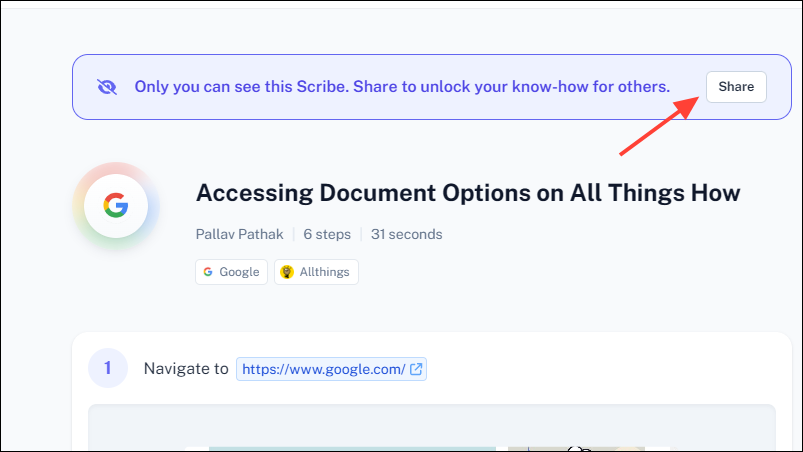Click the Allthings lightbulb icon
Image resolution: width=803 pixels, height=452 pixels.
[x=287, y=272]
